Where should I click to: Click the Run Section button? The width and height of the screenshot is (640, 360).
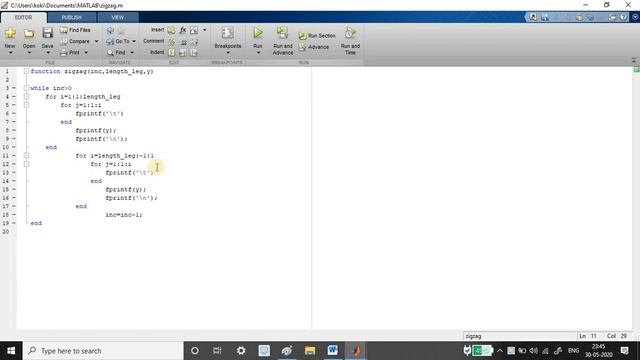[317, 36]
